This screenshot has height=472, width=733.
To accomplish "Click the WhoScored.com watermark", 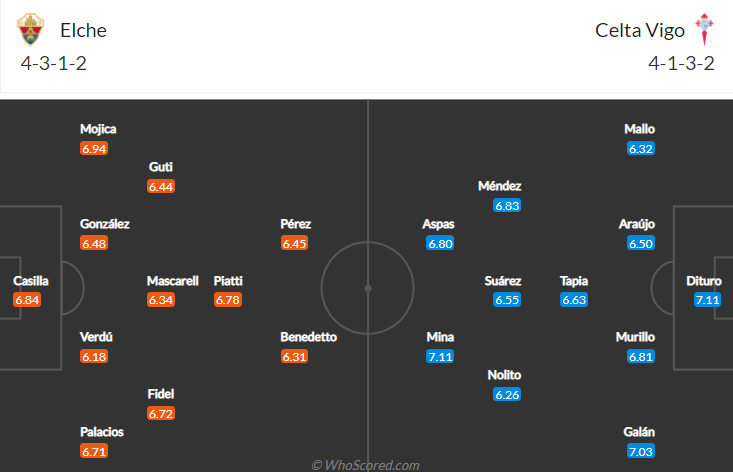I will (365, 465).
